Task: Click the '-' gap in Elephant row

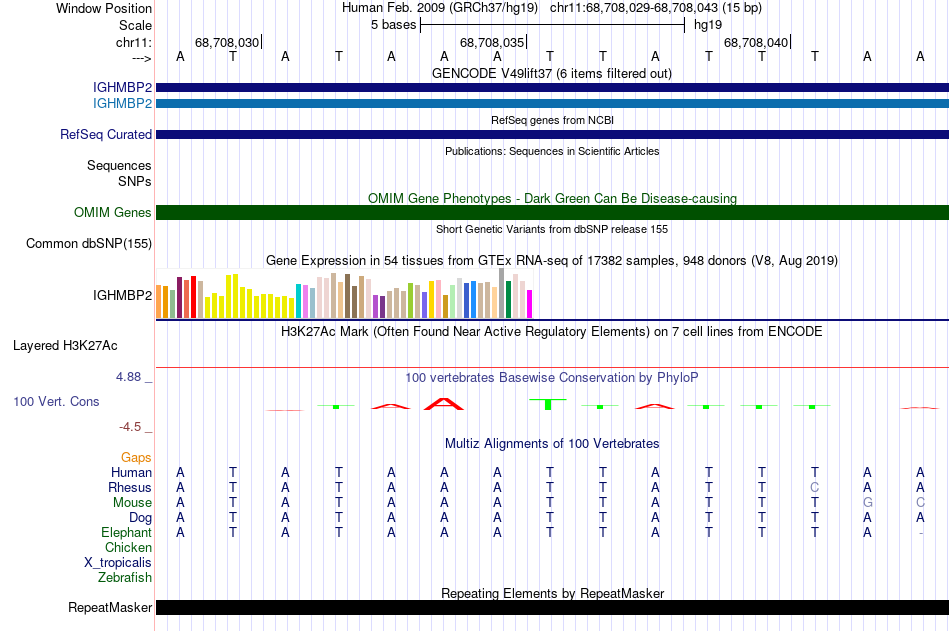Action: (x=920, y=533)
